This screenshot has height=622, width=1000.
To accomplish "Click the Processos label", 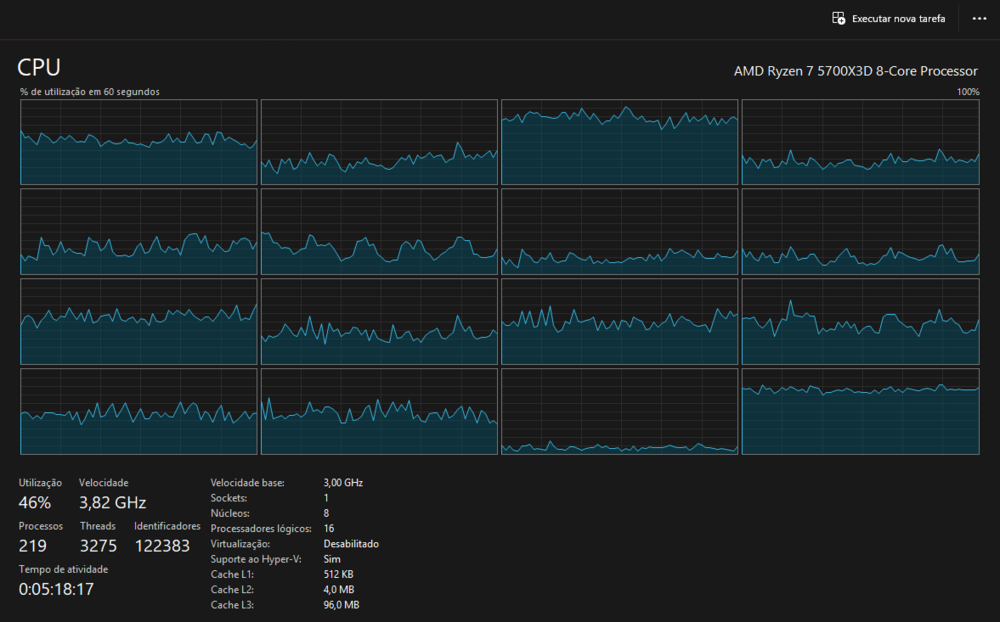I will [41, 526].
